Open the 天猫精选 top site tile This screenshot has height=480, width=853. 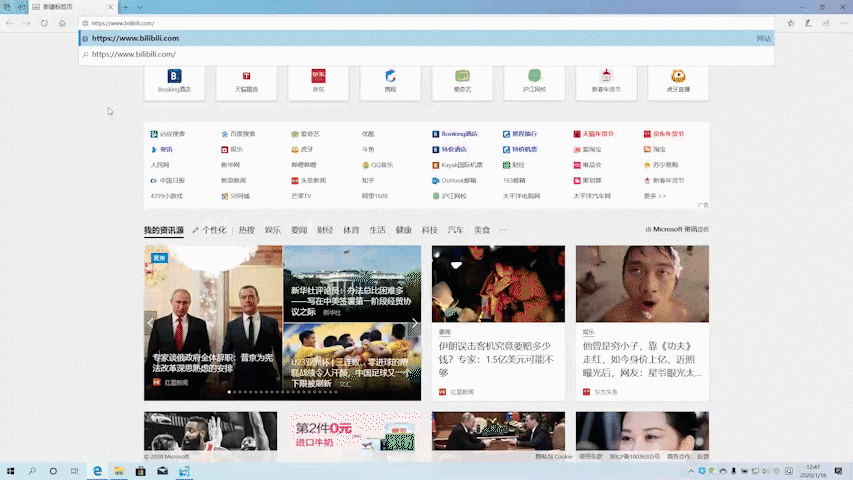pyautogui.click(x=246, y=82)
